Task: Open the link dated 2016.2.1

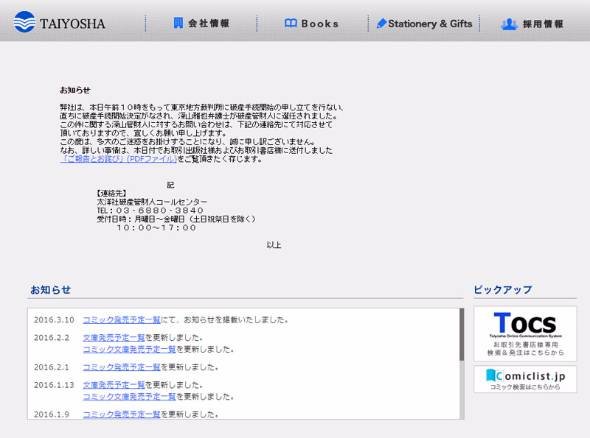Action: tap(122, 367)
